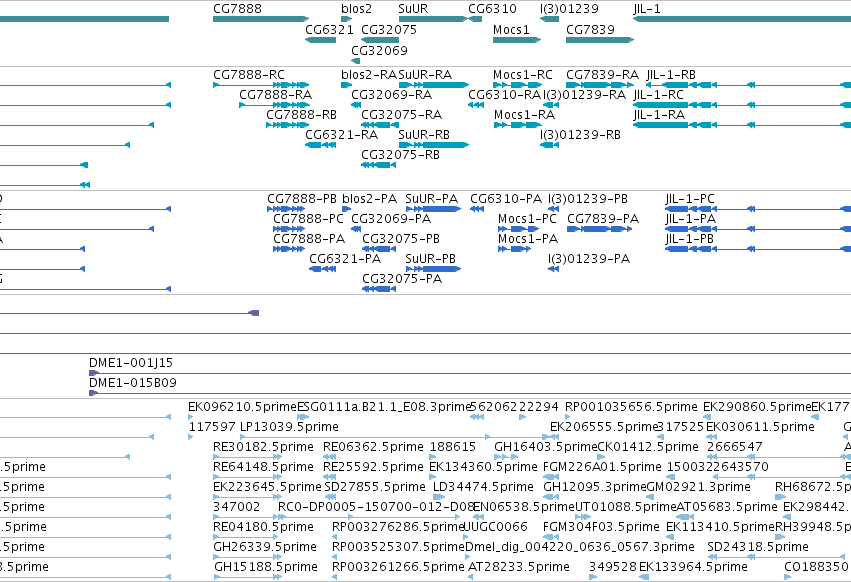
Task: Select EST EK030611.5prime
Action: pos(710,436)
